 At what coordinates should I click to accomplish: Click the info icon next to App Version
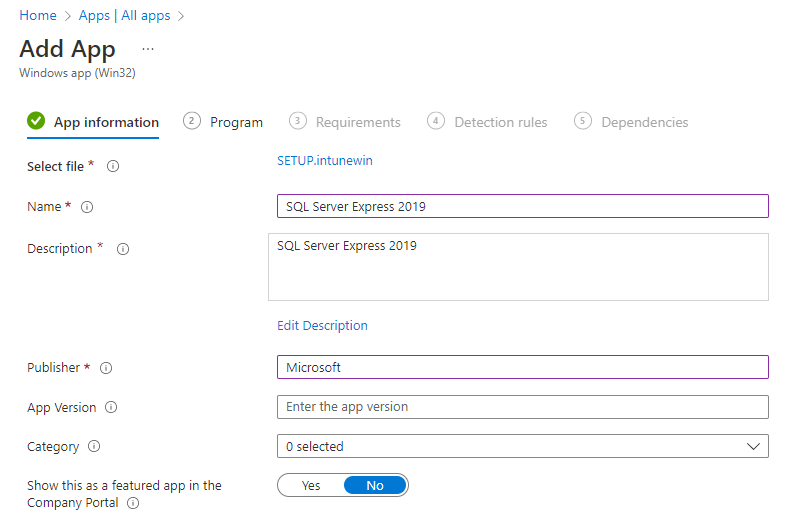click(x=111, y=408)
